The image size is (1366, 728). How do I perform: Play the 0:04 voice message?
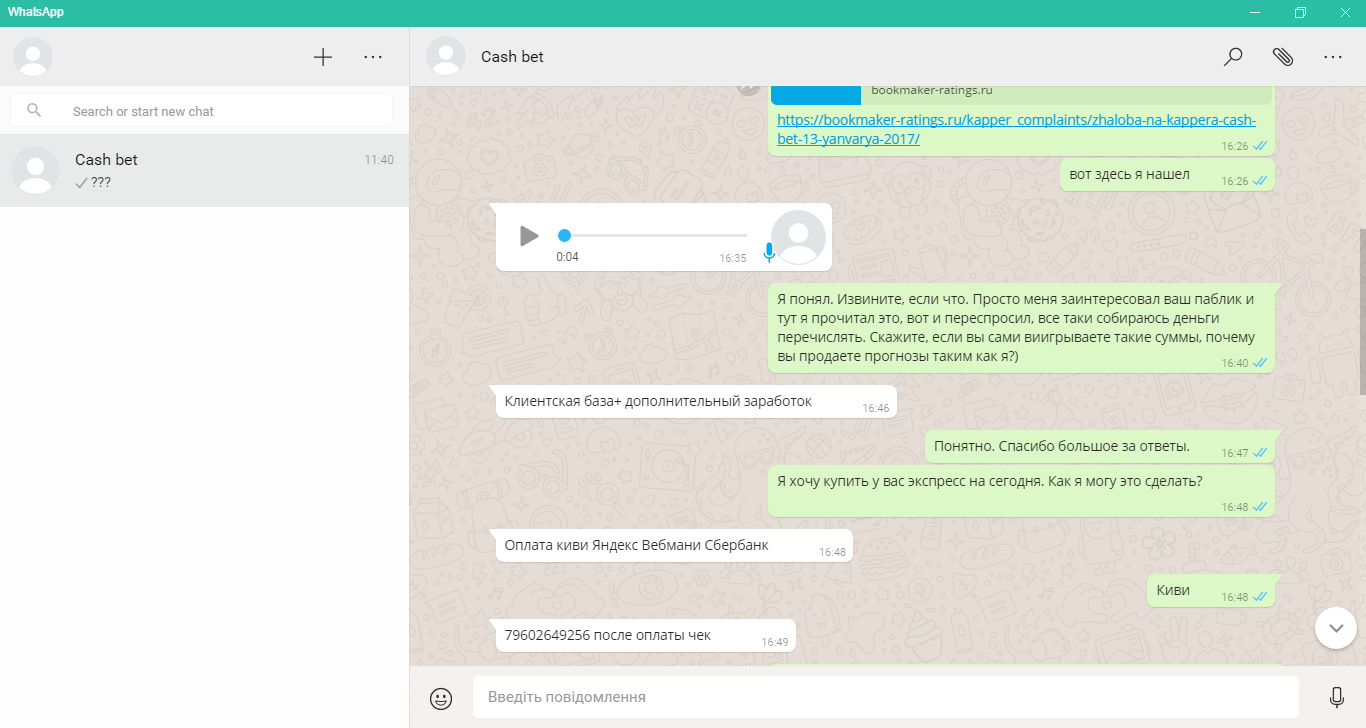pyautogui.click(x=529, y=236)
